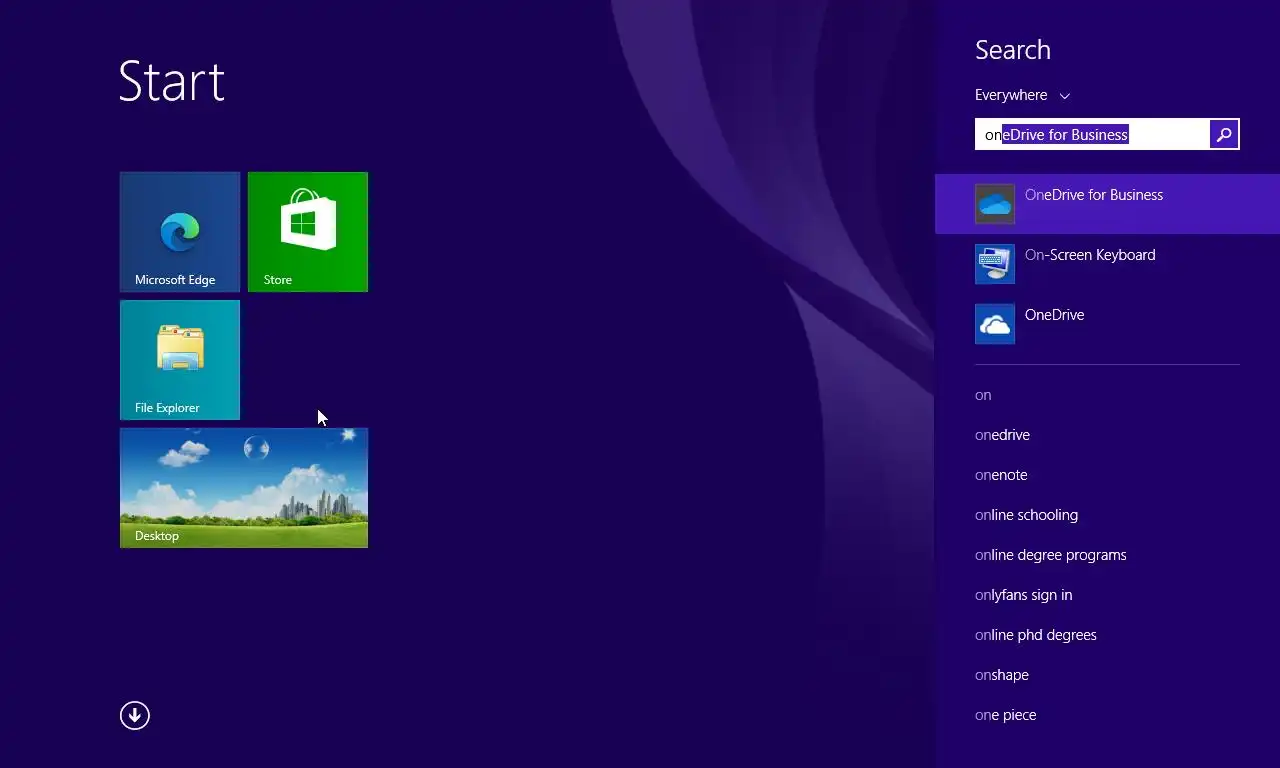Select the OneDrive for Business result label
The width and height of the screenshot is (1280, 768).
click(x=1094, y=195)
